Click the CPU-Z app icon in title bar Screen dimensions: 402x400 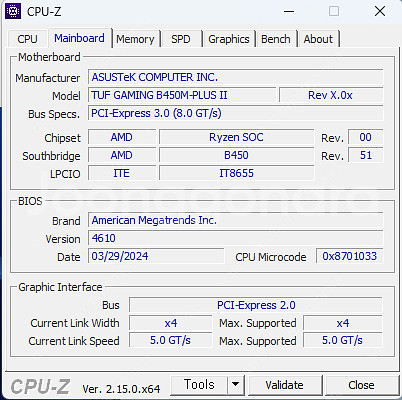[13, 11]
